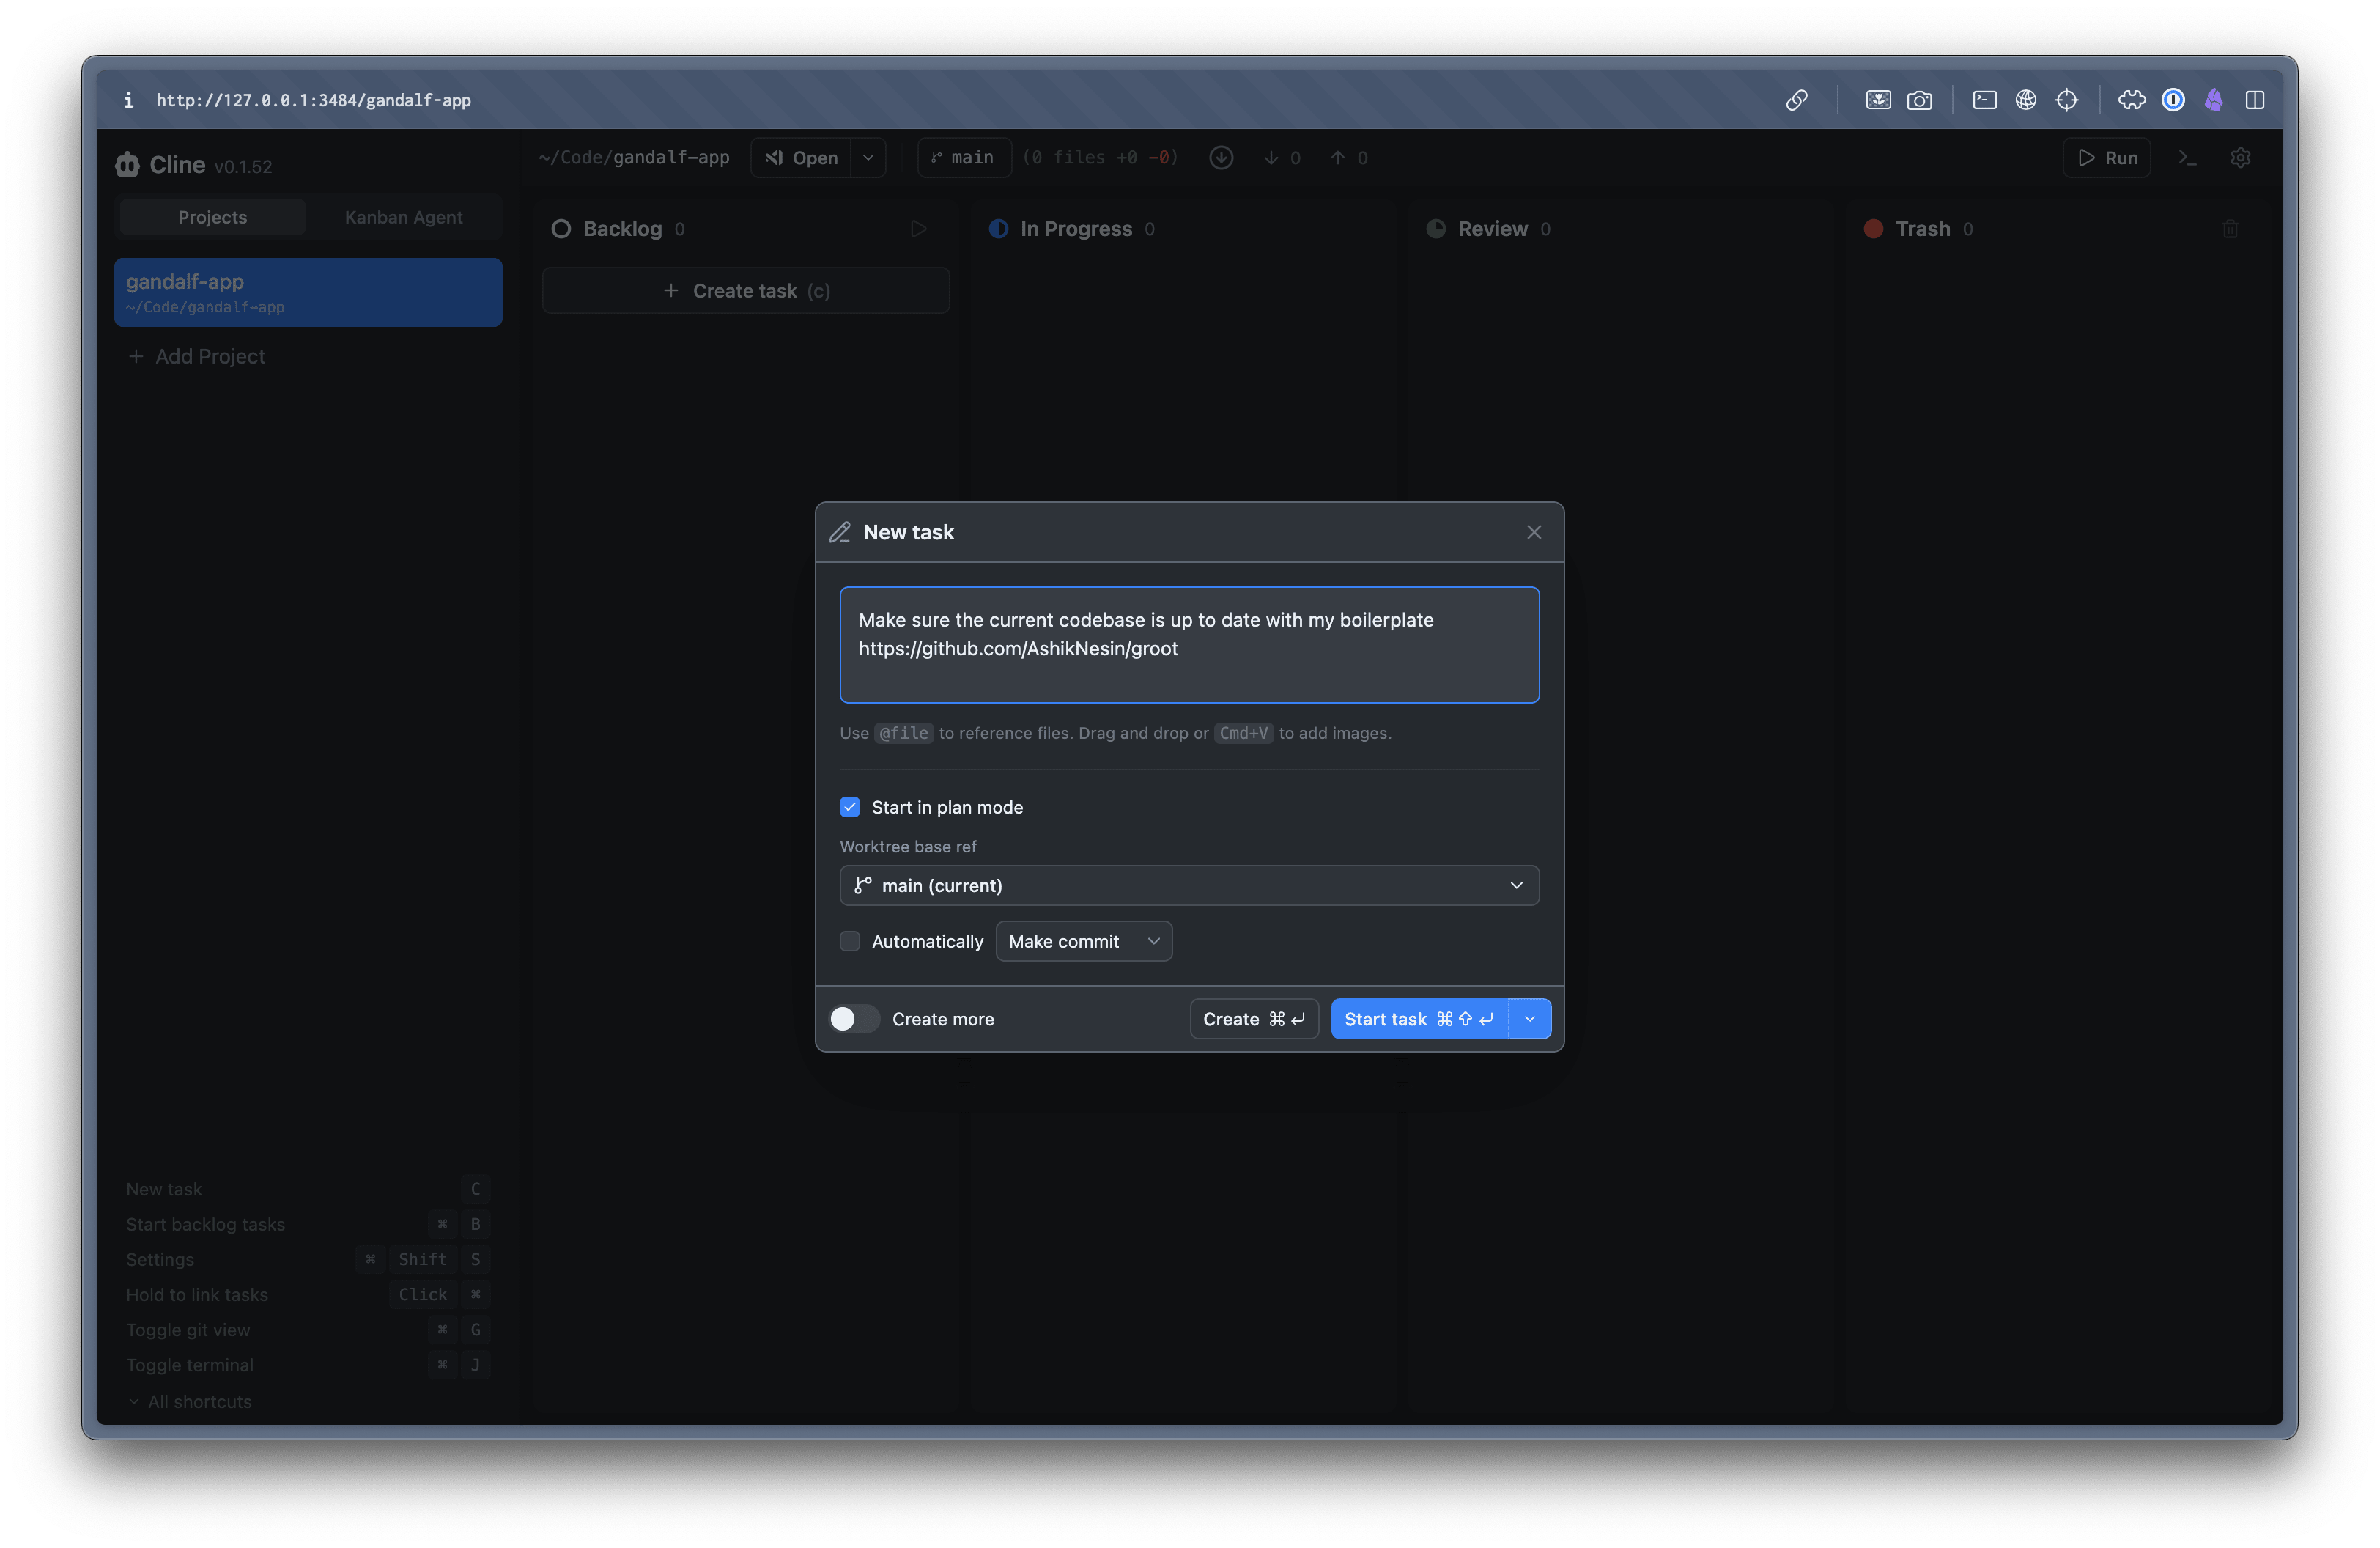
Task: Click the copy link icon in browser bar
Action: (x=1796, y=100)
